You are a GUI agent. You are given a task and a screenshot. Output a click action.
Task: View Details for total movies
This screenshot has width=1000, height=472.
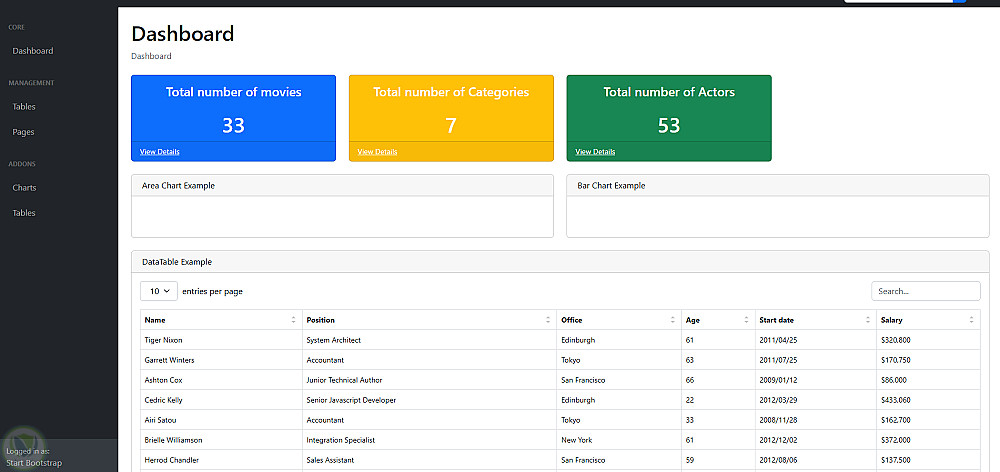pyautogui.click(x=160, y=152)
